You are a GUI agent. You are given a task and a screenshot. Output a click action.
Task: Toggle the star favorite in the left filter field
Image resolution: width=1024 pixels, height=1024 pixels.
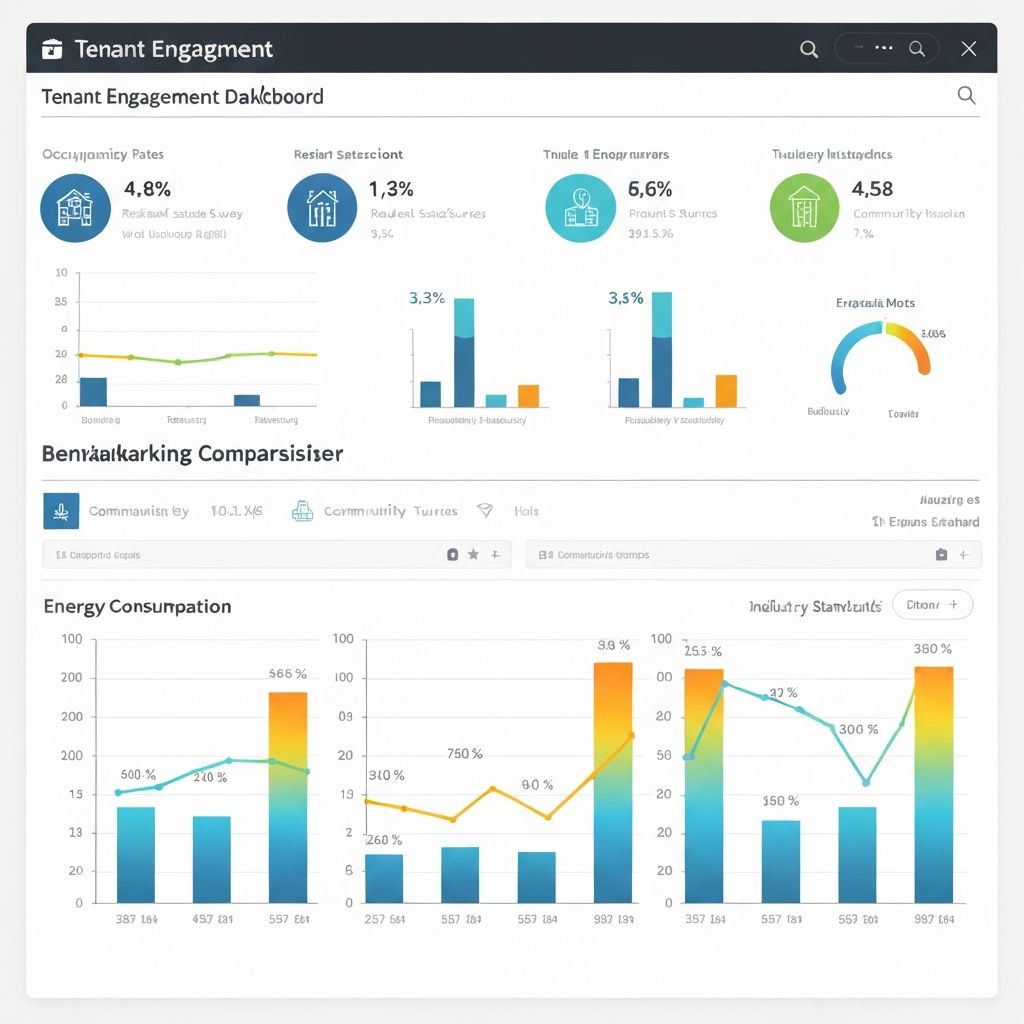point(473,554)
